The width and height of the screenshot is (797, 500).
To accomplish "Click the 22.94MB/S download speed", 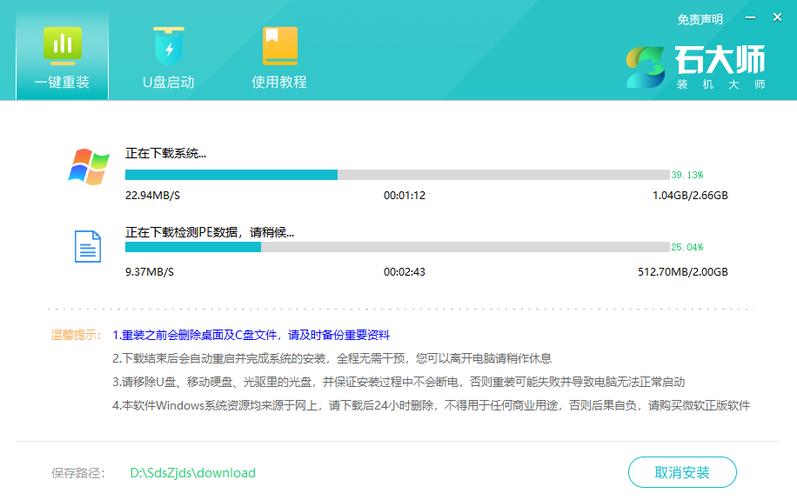I will pos(152,195).
